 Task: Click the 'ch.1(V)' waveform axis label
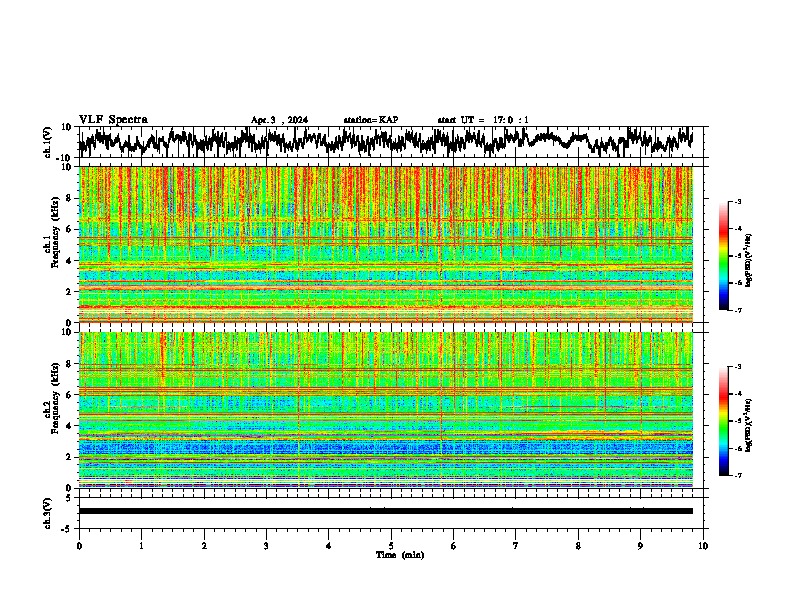[48, 142]
